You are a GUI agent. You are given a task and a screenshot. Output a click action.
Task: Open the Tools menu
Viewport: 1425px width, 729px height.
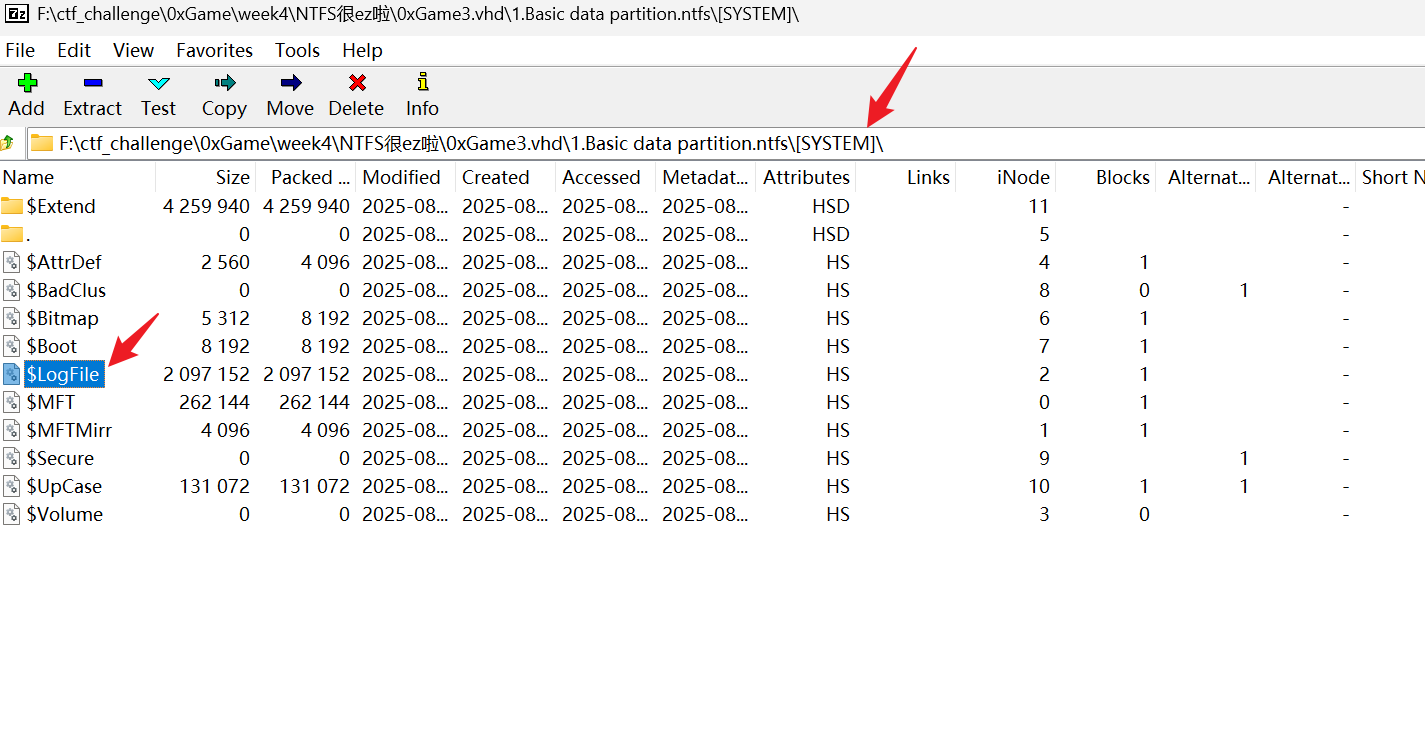coord(297,50)
